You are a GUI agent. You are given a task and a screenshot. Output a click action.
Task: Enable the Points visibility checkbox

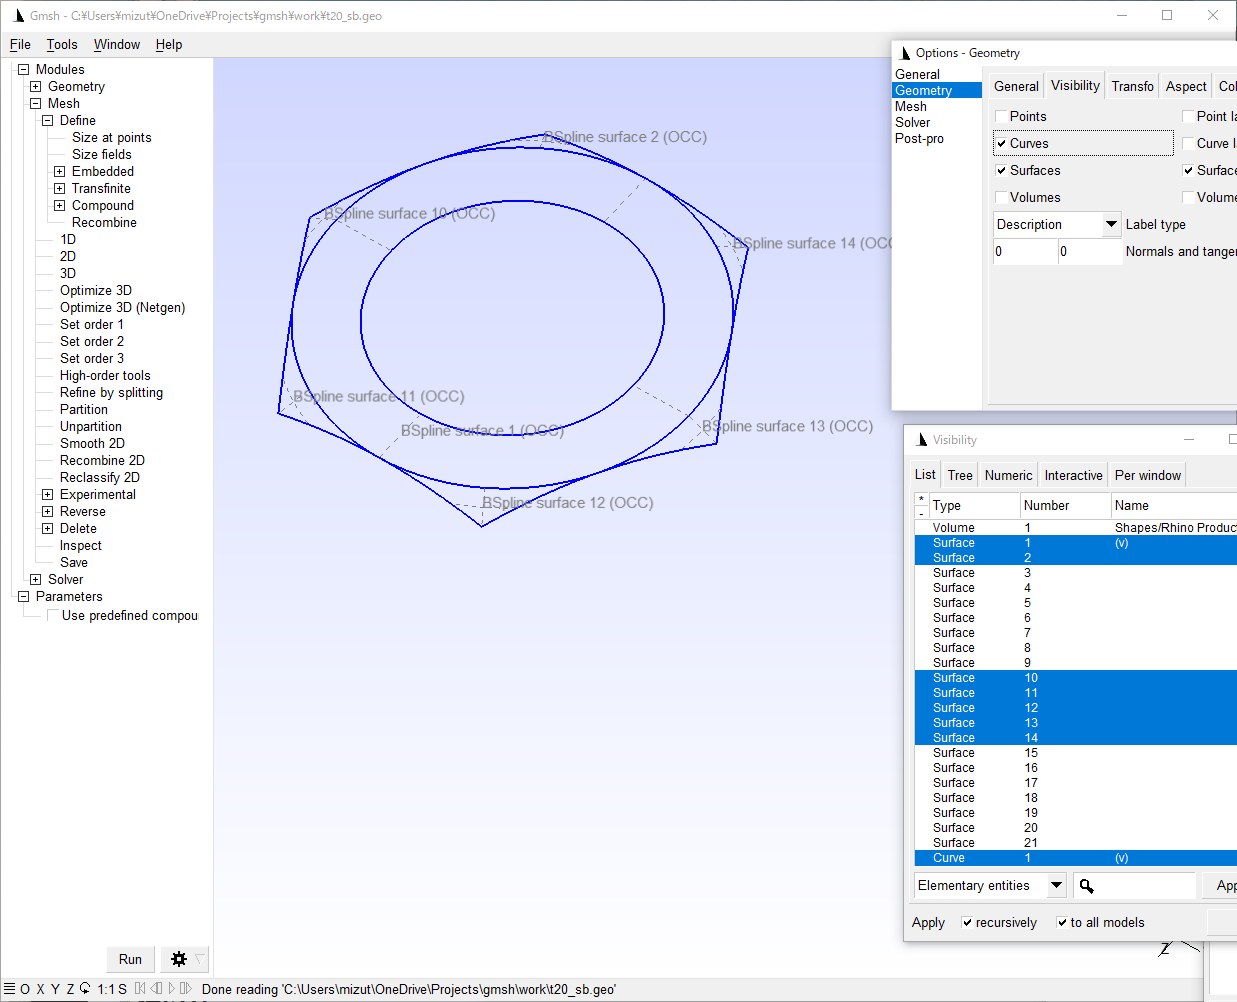point(999,116)
